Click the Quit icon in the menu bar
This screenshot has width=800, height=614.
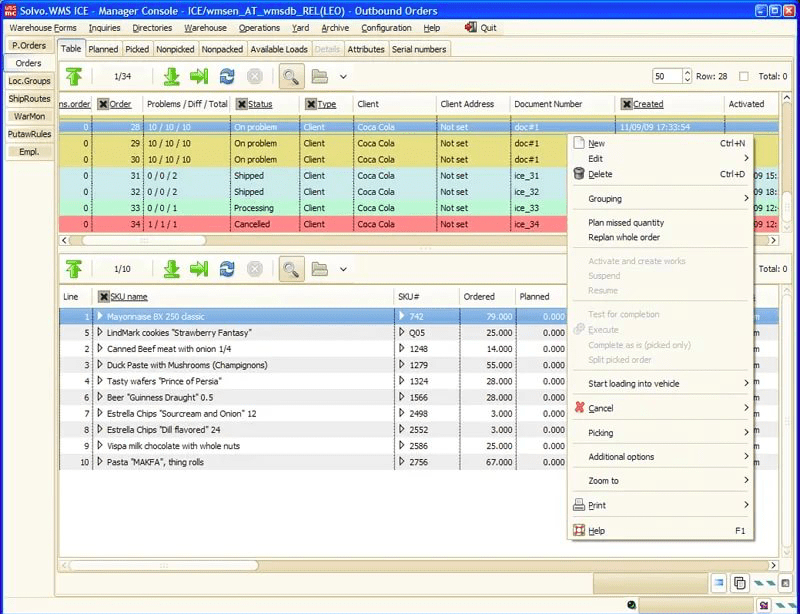click(469, 28)
